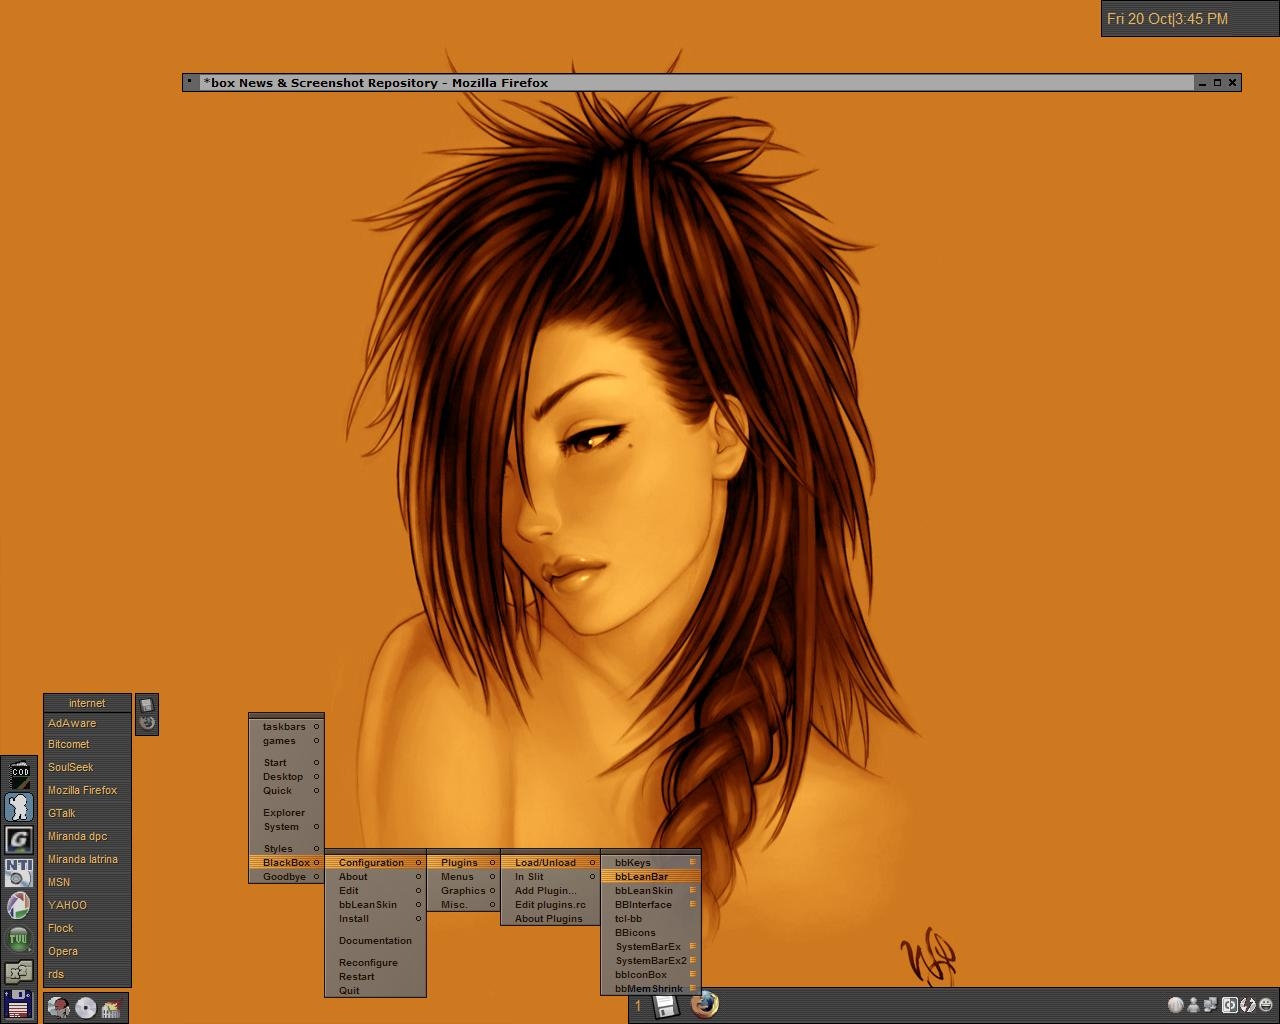Choose Reconfigure in BlackBox menu

click(x=375, y=963)
